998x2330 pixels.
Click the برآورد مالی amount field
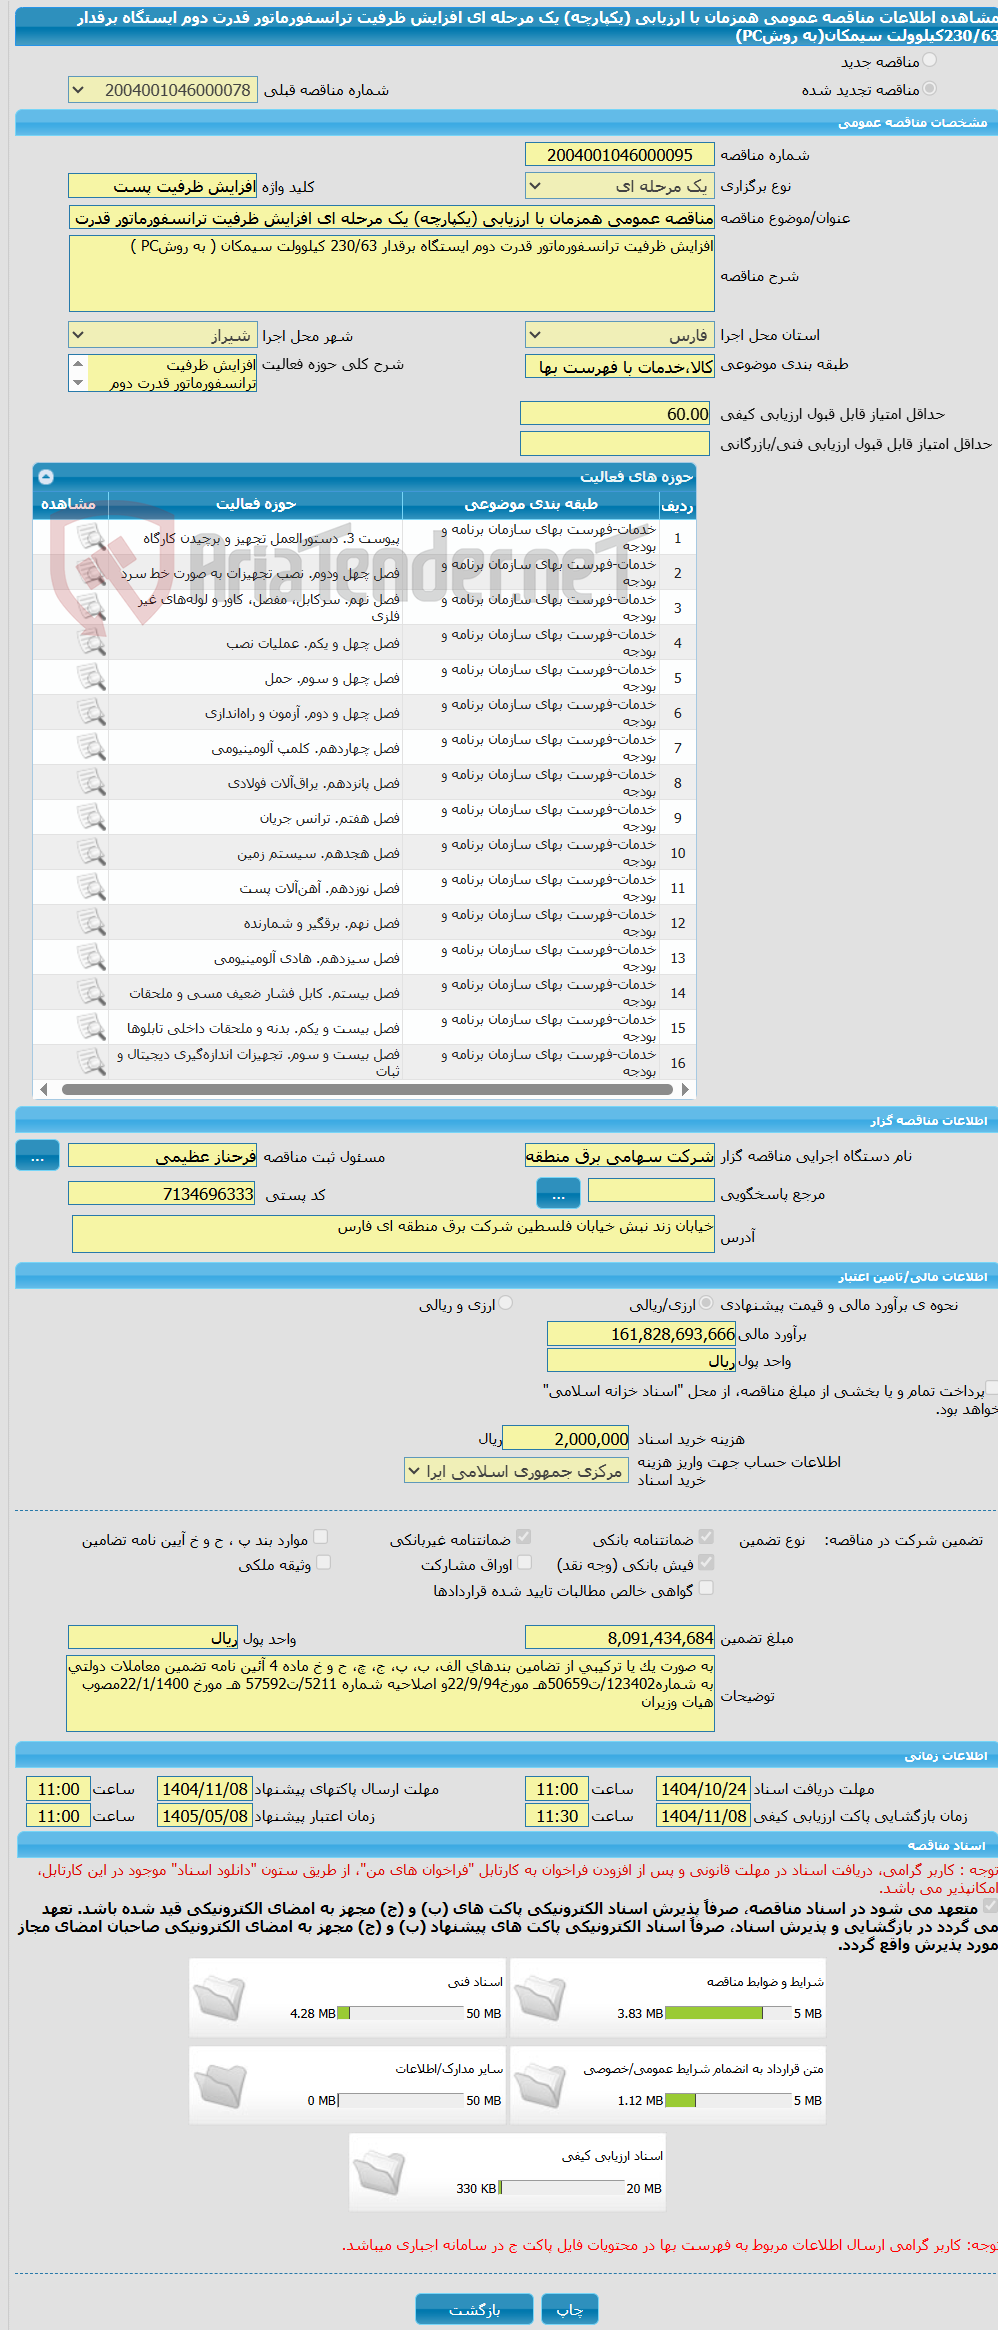(x=641, y=1333)
